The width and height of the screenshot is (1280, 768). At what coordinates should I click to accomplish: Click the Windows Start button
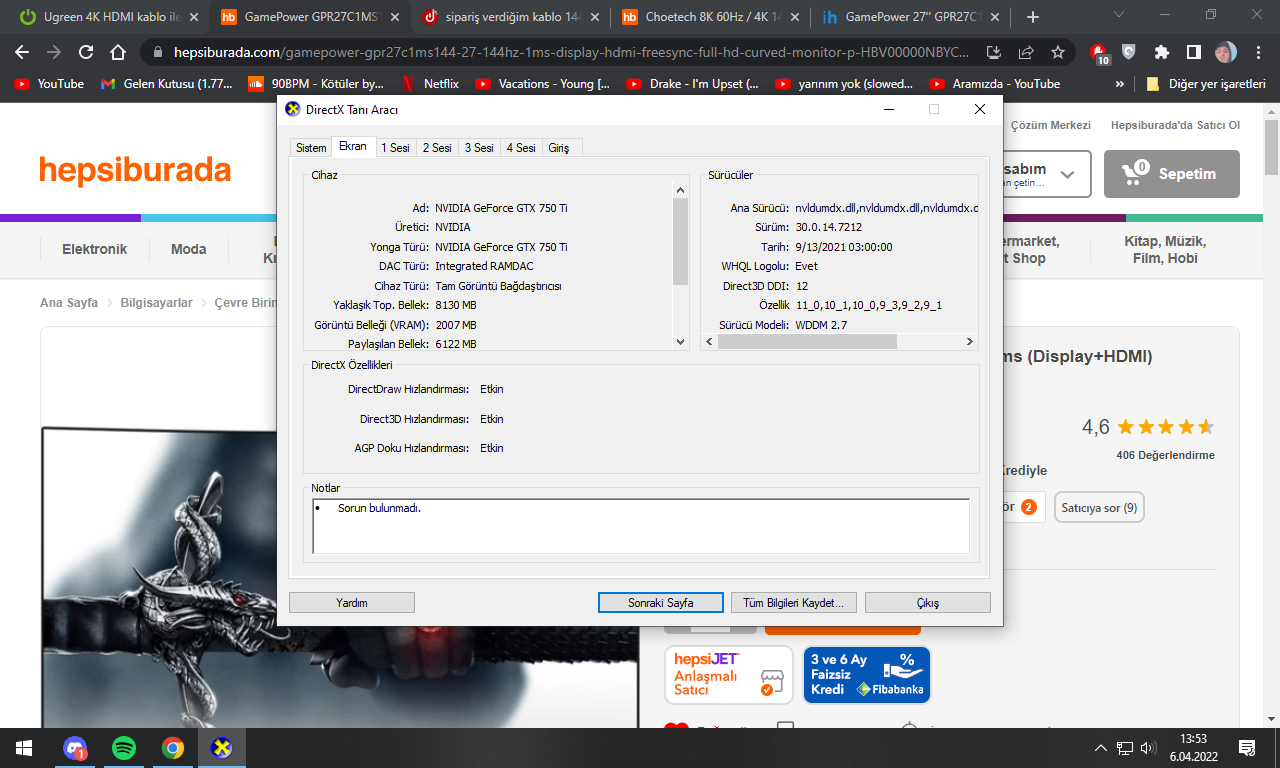pos(24,748)
